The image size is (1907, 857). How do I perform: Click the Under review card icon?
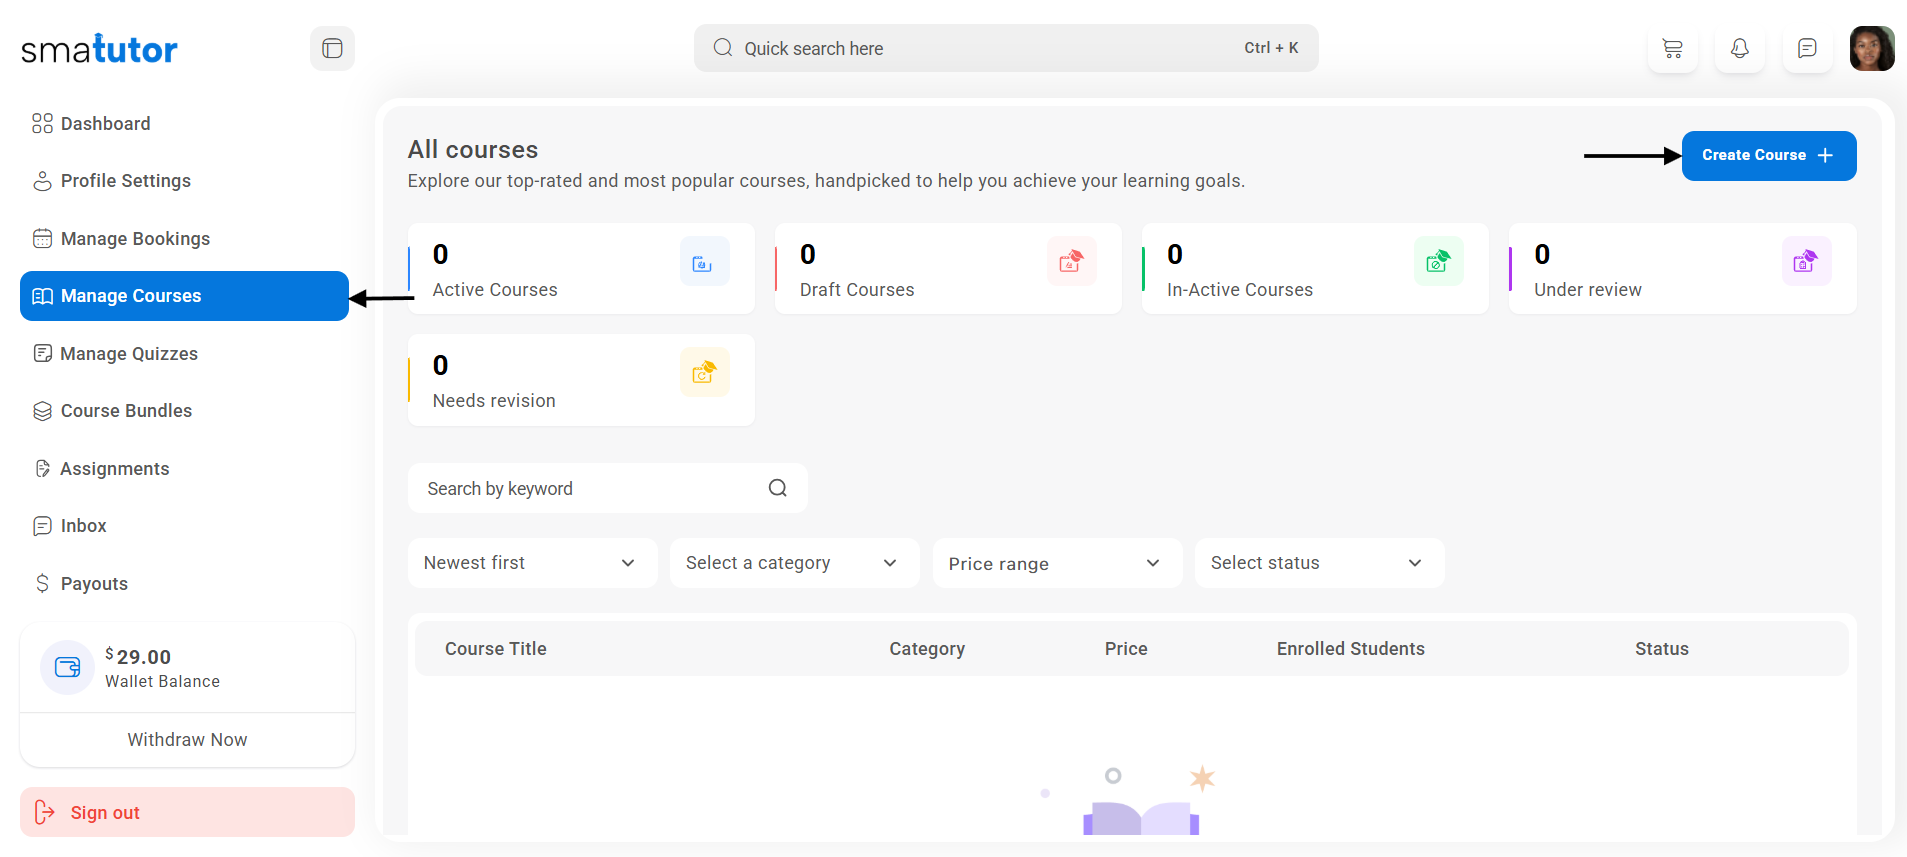tap(1805, 262)
